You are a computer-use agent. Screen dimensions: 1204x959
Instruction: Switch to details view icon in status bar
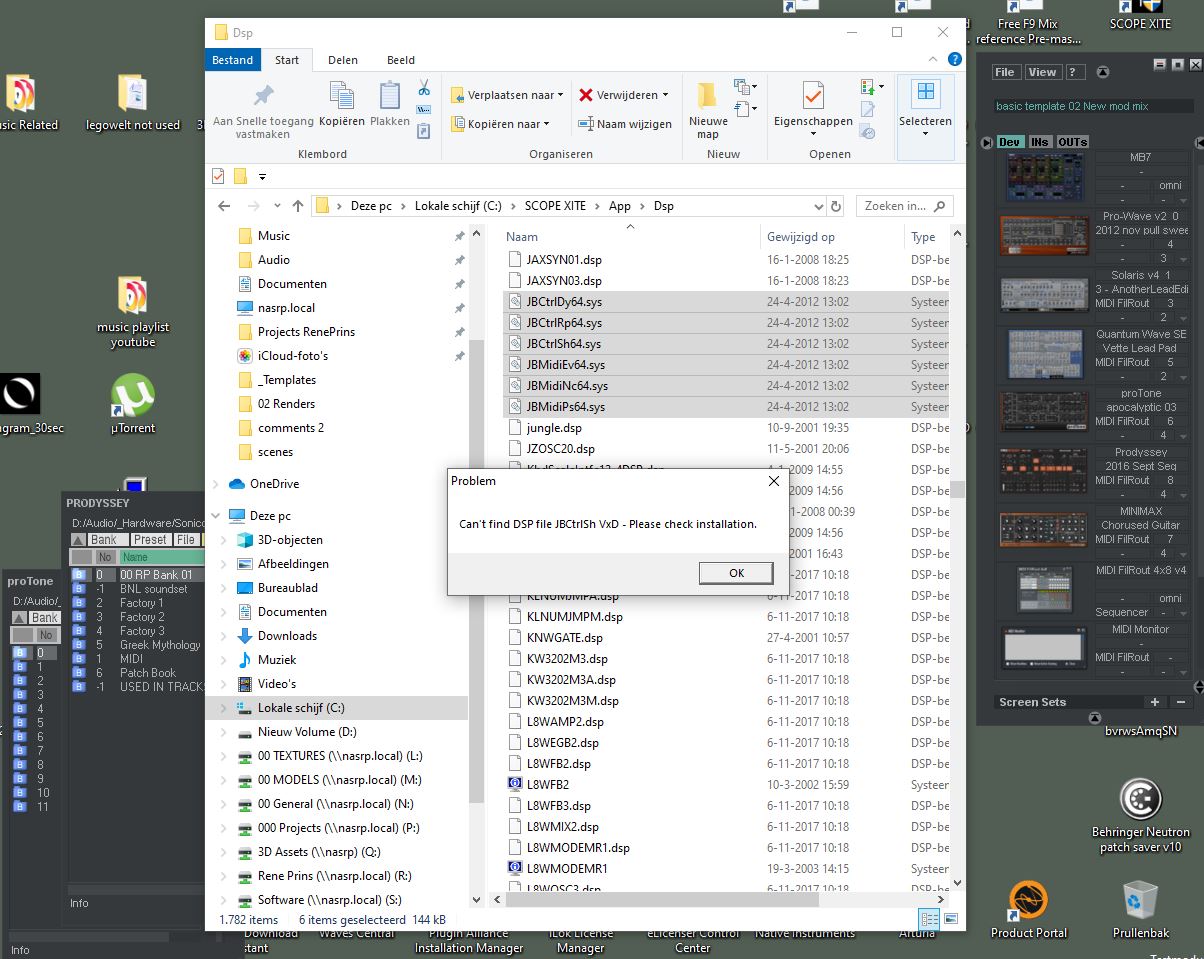[928, 920]
